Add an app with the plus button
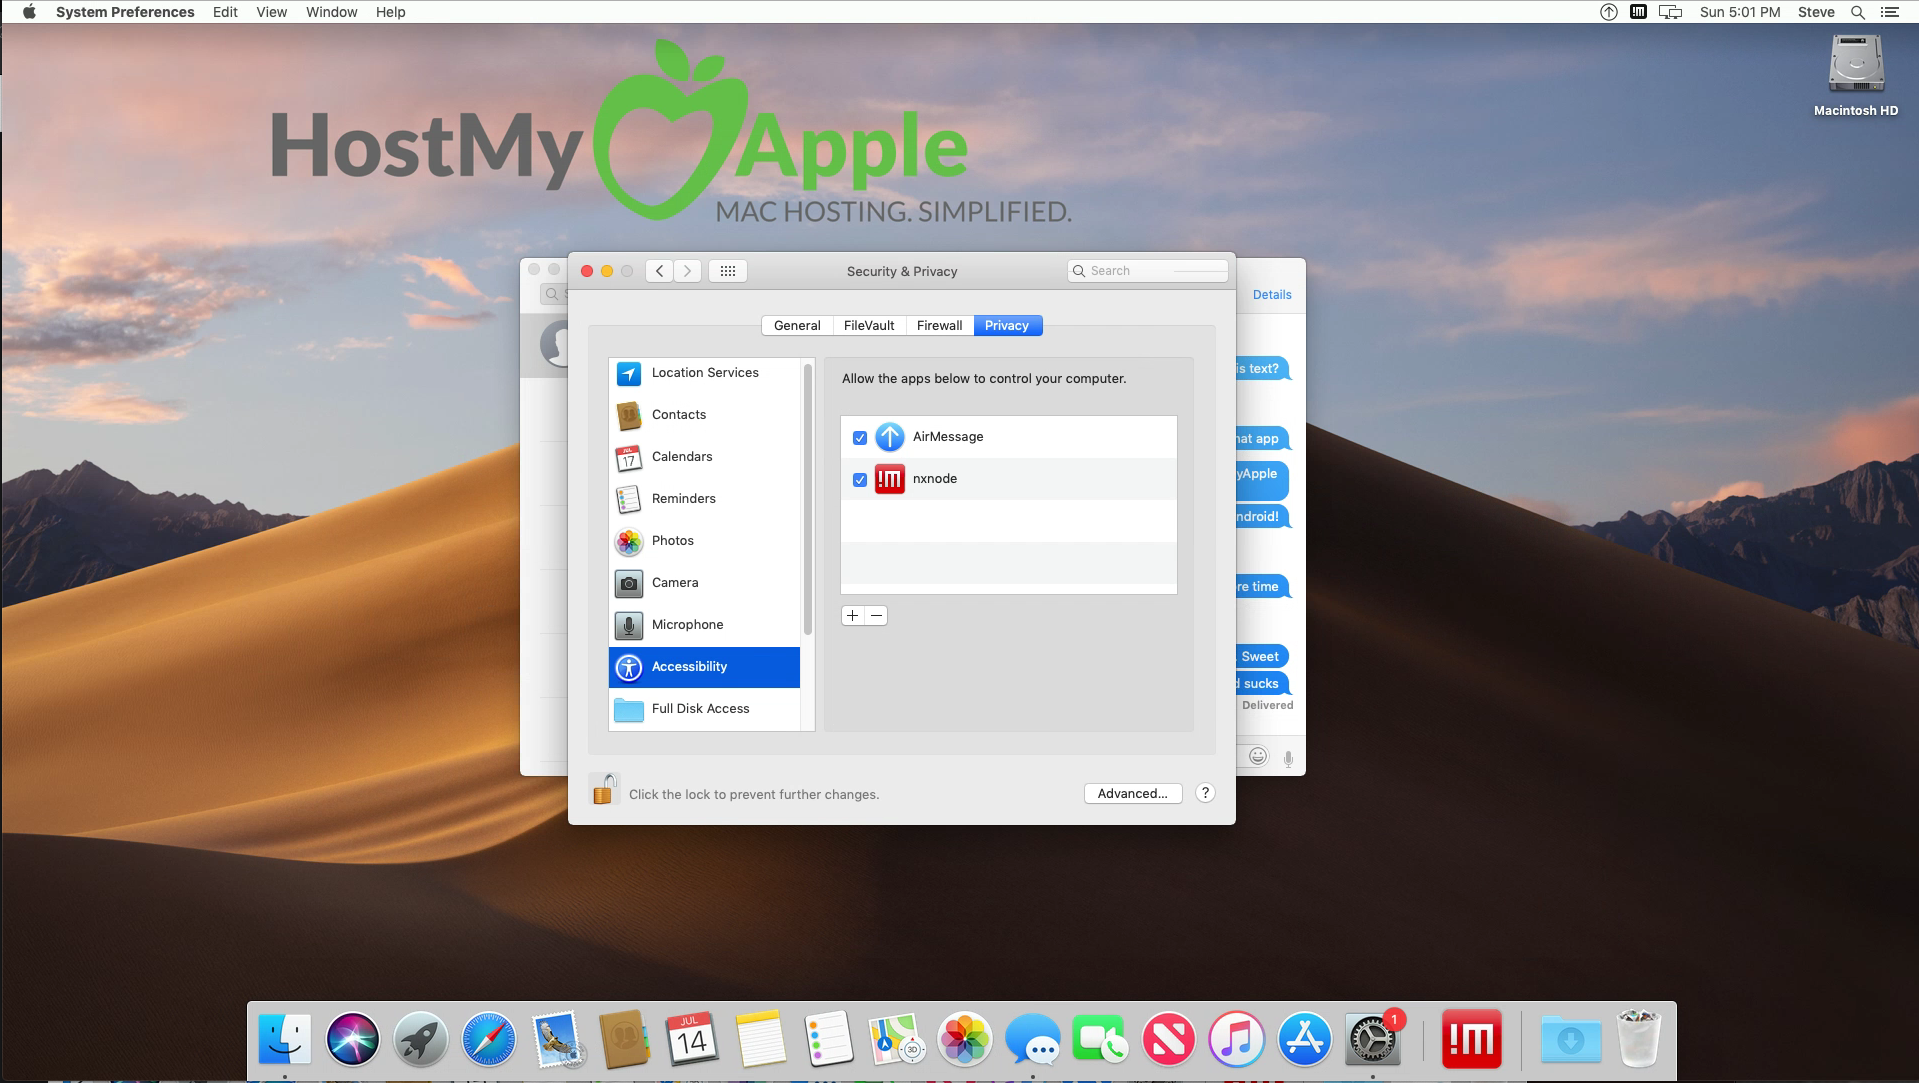This screenshot has width=1919, height=1083. tap(853, 616)
